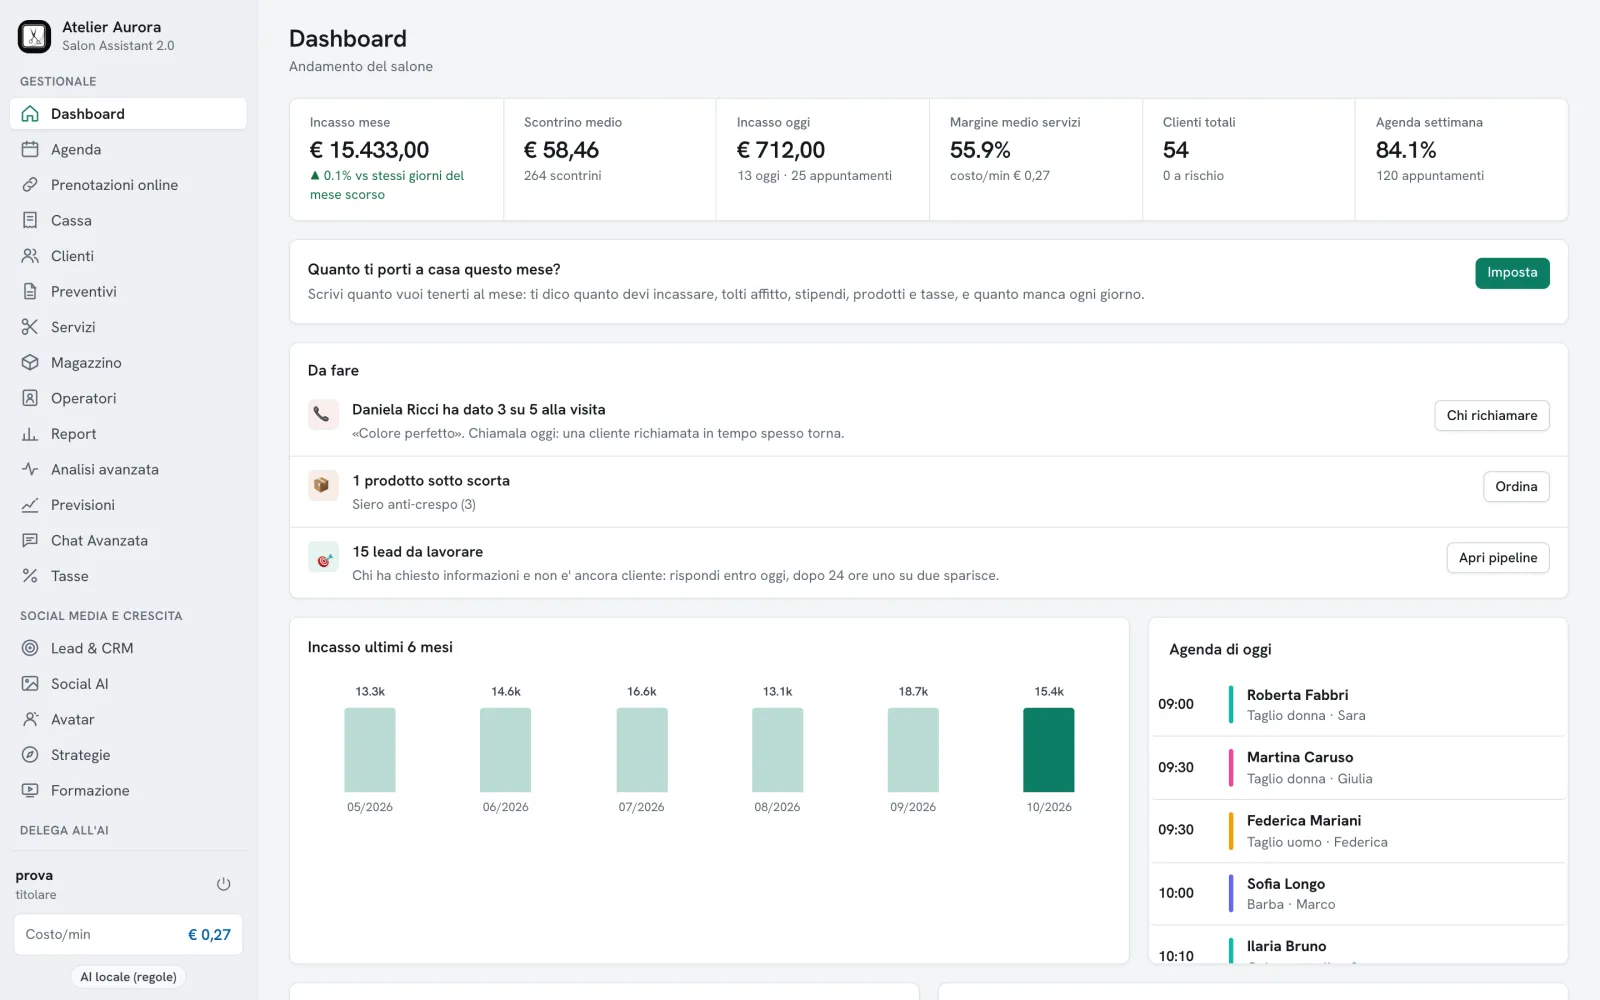The height and width of the screenshot is (1000, 1600).
Task: Open Roberta Fabbri 09:00 appointment
Action: [x=1358, y=705]
